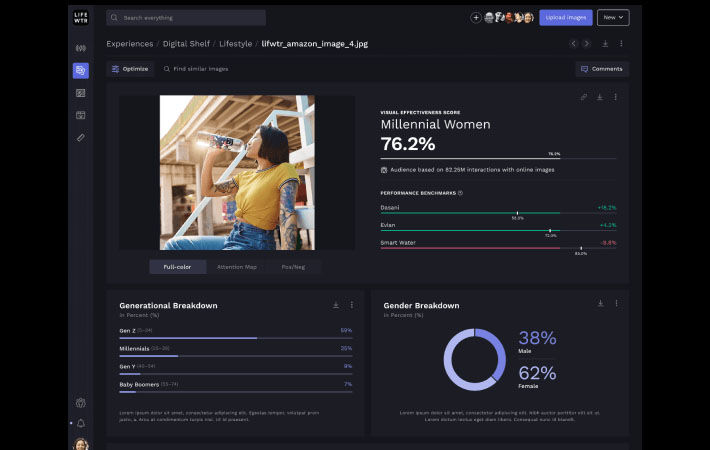Click the LIFE WTR logo
The image size is (710, 450).
click(x=81, y=18)
